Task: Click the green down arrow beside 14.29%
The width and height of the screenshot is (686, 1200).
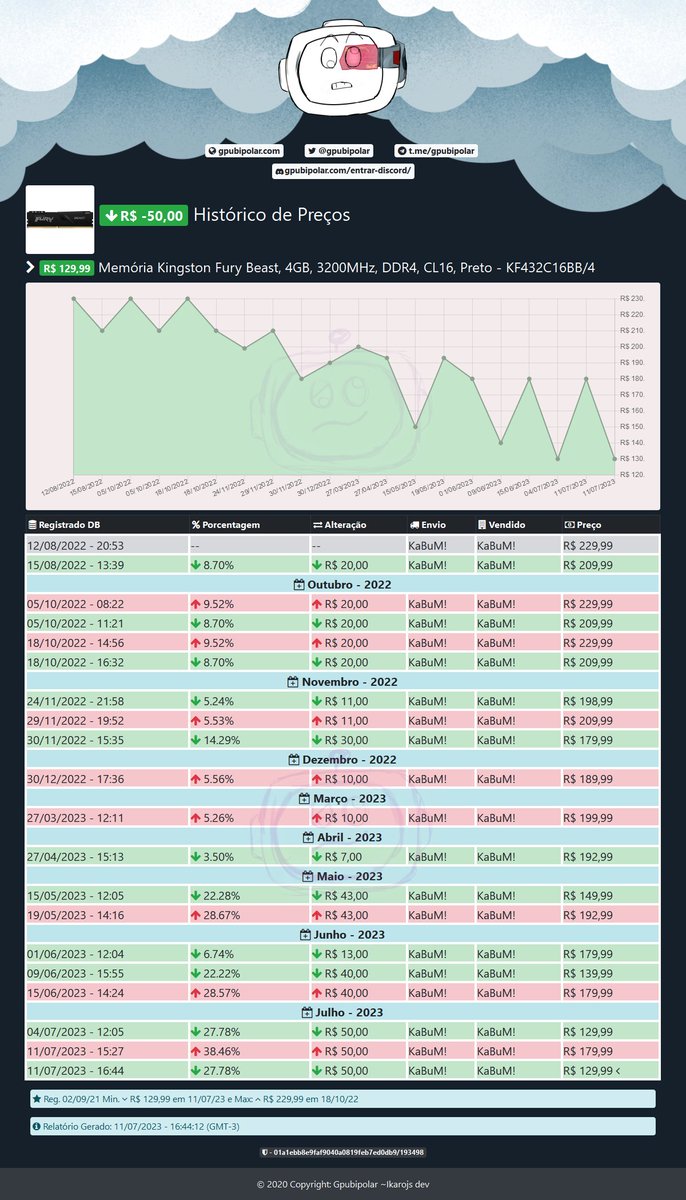Action: click(x=196, y=740)
